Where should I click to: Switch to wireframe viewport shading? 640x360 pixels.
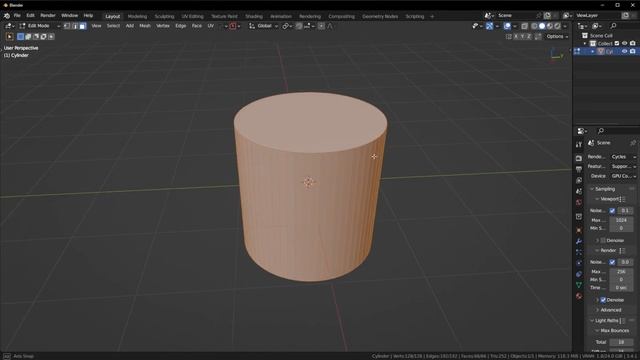tap(534, 26)
